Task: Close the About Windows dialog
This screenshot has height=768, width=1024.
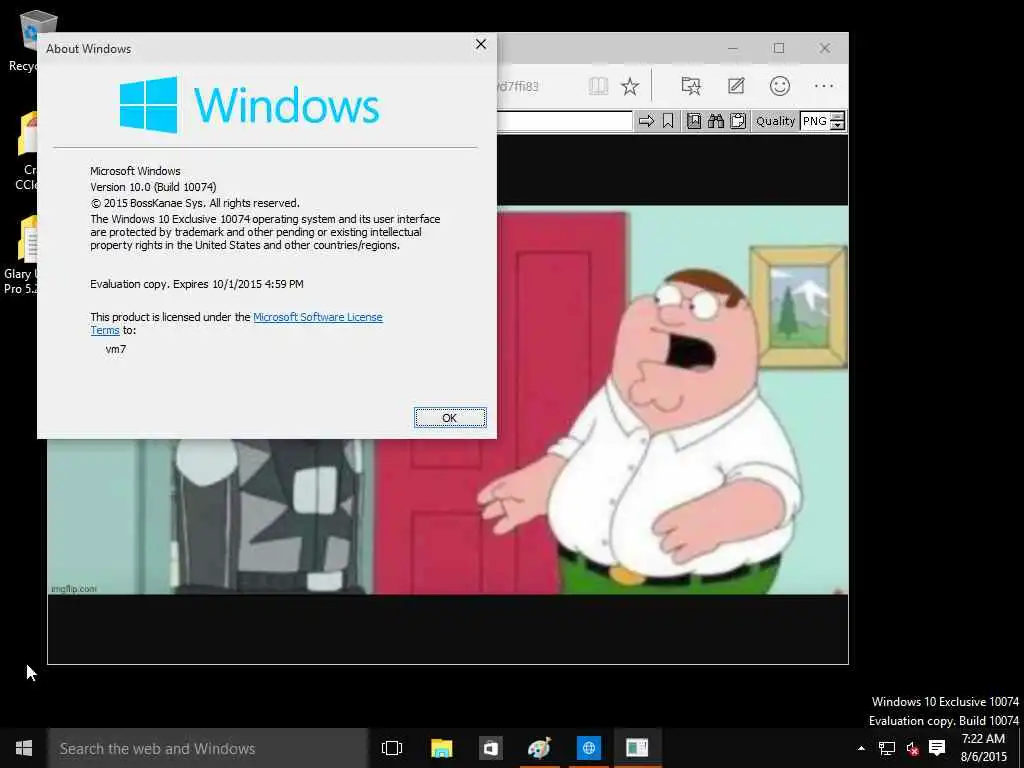Action: 481,44
